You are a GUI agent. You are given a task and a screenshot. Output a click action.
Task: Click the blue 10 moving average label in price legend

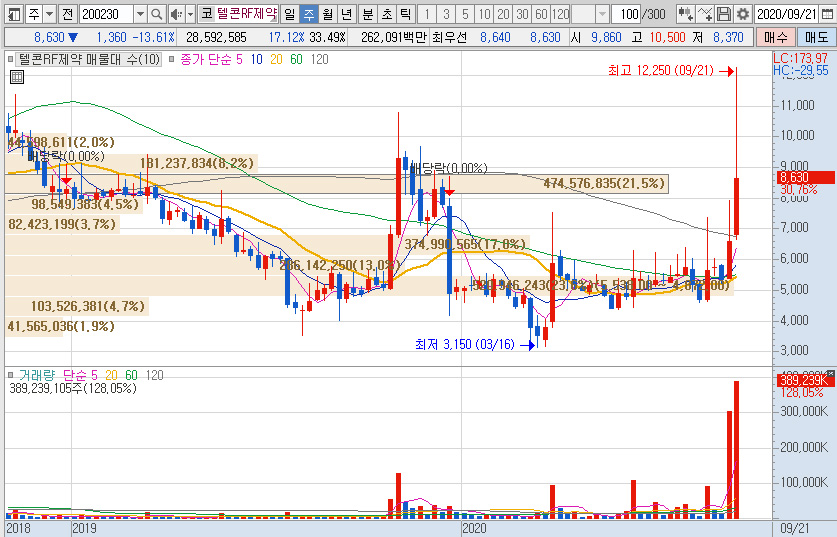tap(256, 59)
